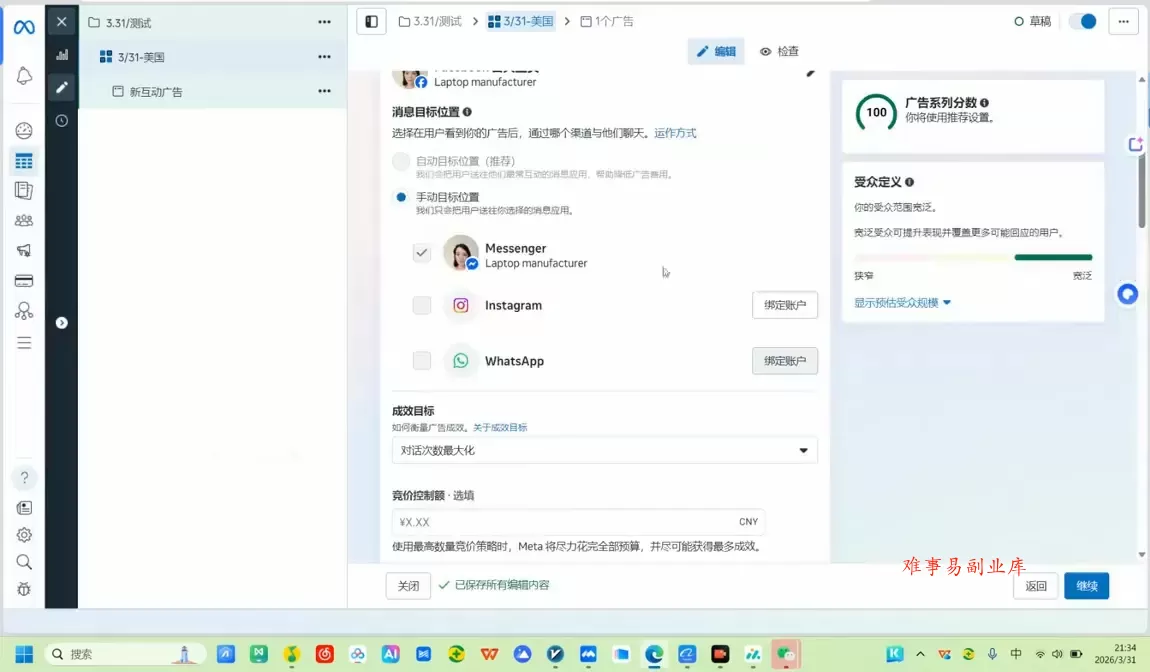Click 绑定账户 button for Instagram

coord(785,305)
